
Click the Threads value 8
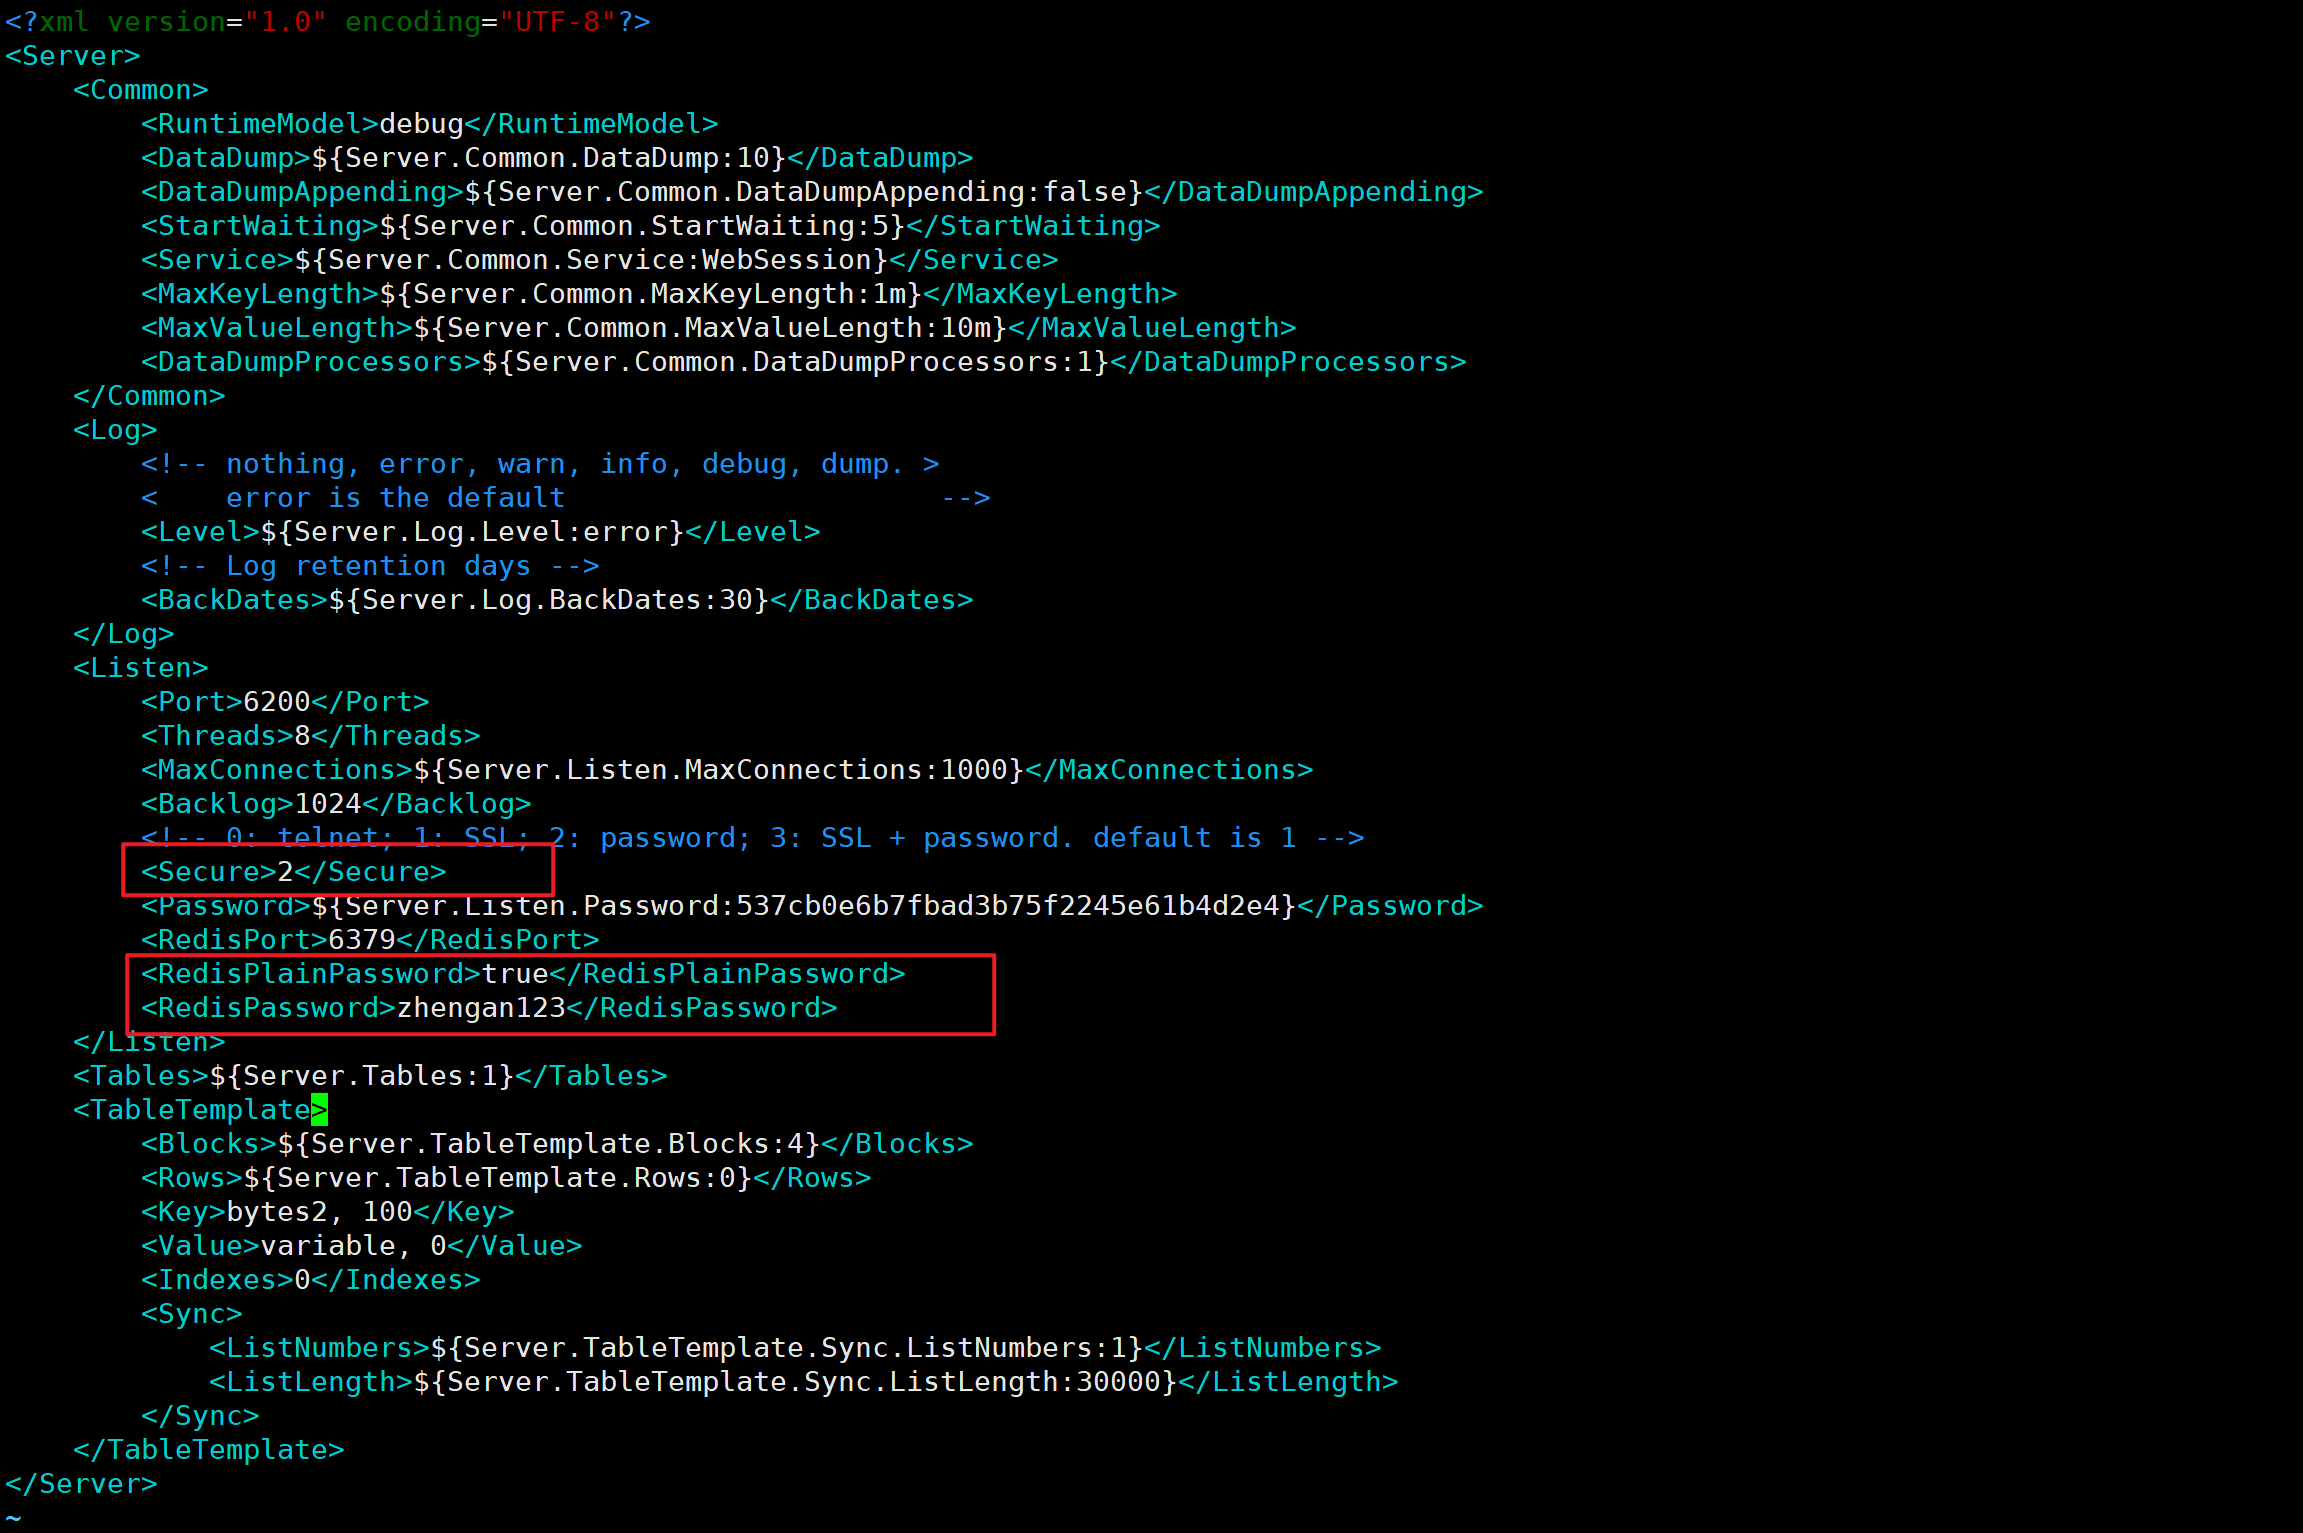[x=302, y=736]
